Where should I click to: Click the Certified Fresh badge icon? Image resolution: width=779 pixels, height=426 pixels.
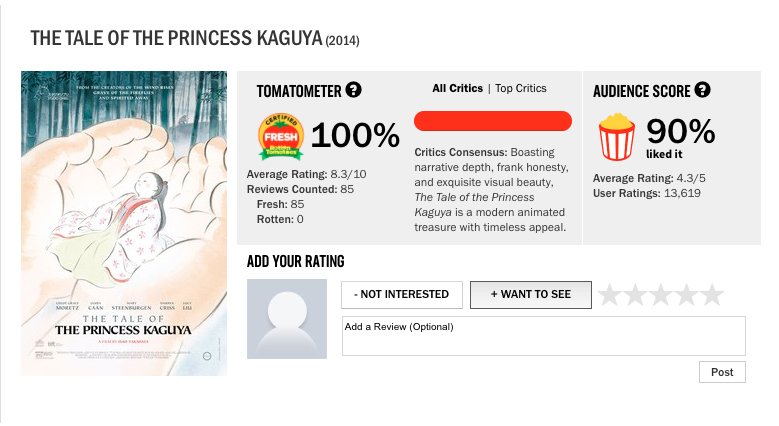[281, 135]
